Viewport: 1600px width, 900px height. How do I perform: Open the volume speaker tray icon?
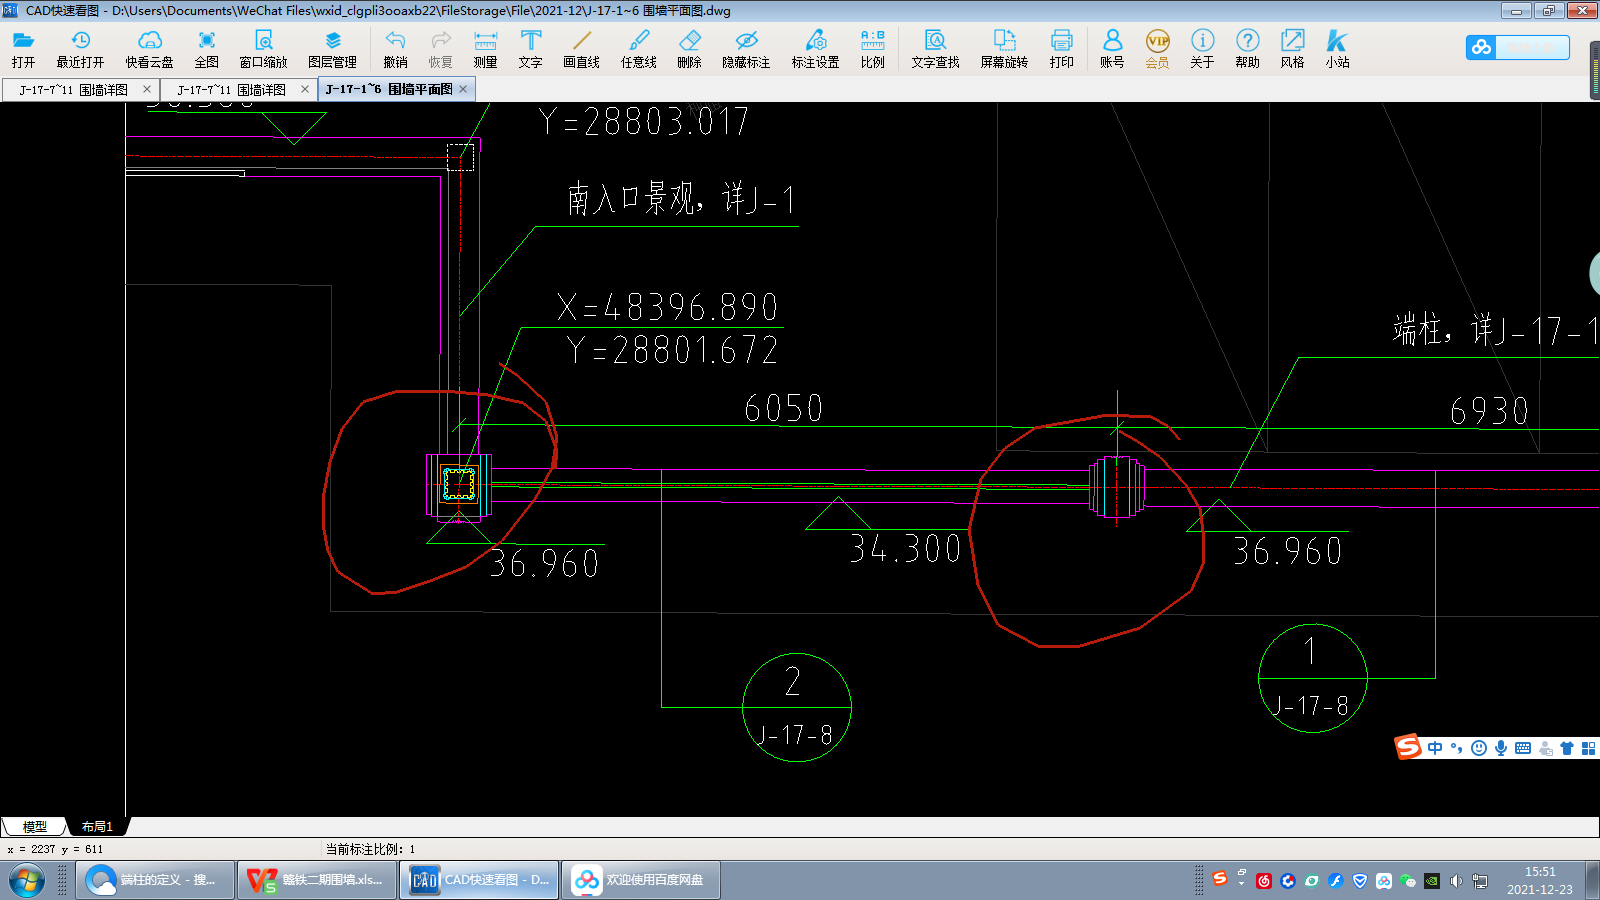click(1456, 881)
